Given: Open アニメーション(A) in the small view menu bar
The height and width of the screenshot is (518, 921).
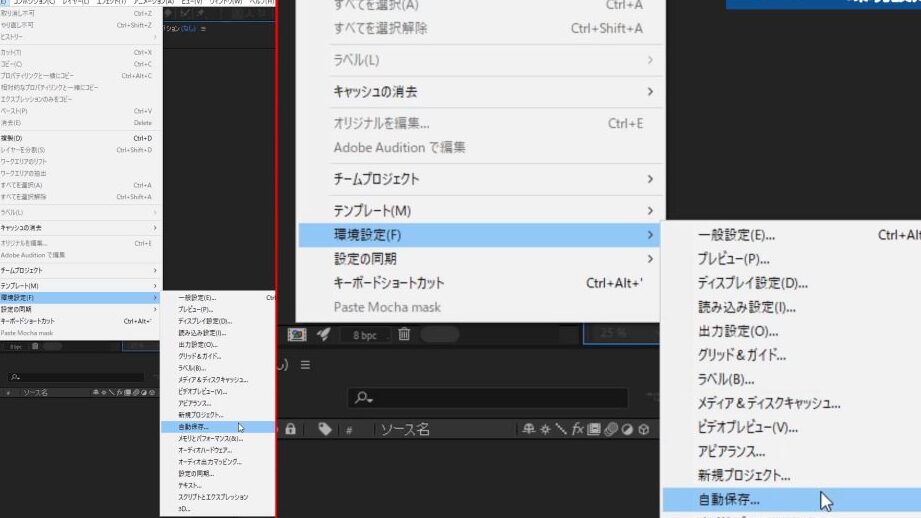Looking at the screenshot, I should click(153, 2).
